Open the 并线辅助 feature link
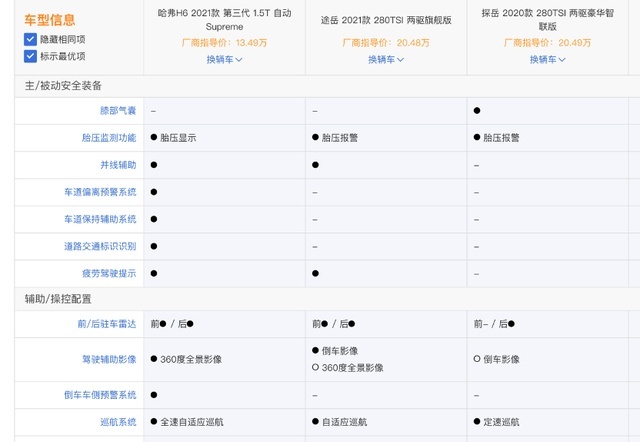The width and height of the screenshot is (640, 442). point(118,165)
